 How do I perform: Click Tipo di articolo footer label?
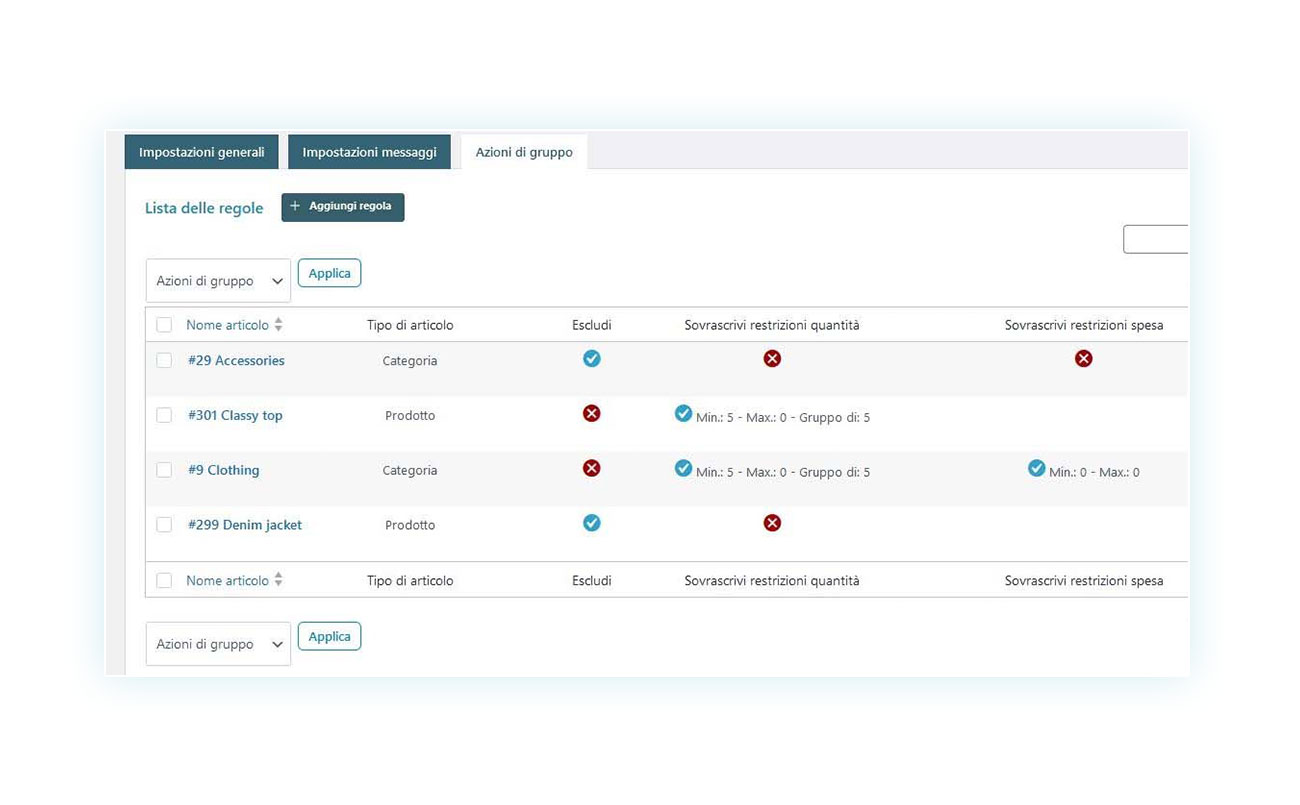410,580
